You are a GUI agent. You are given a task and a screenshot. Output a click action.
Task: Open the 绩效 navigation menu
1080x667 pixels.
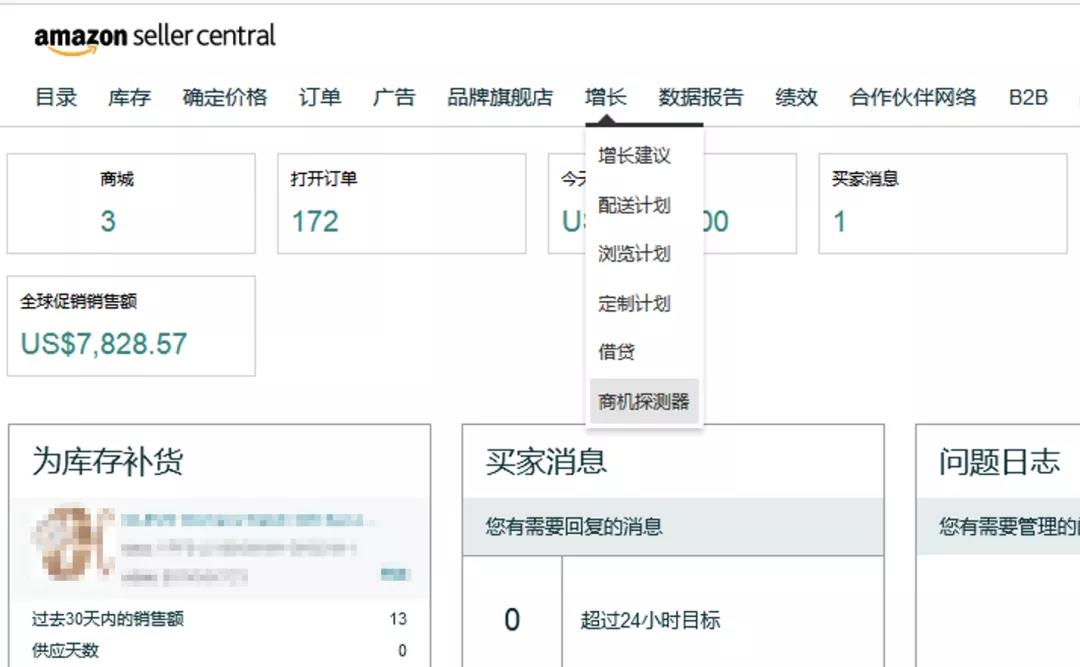[x=795, y=97]
